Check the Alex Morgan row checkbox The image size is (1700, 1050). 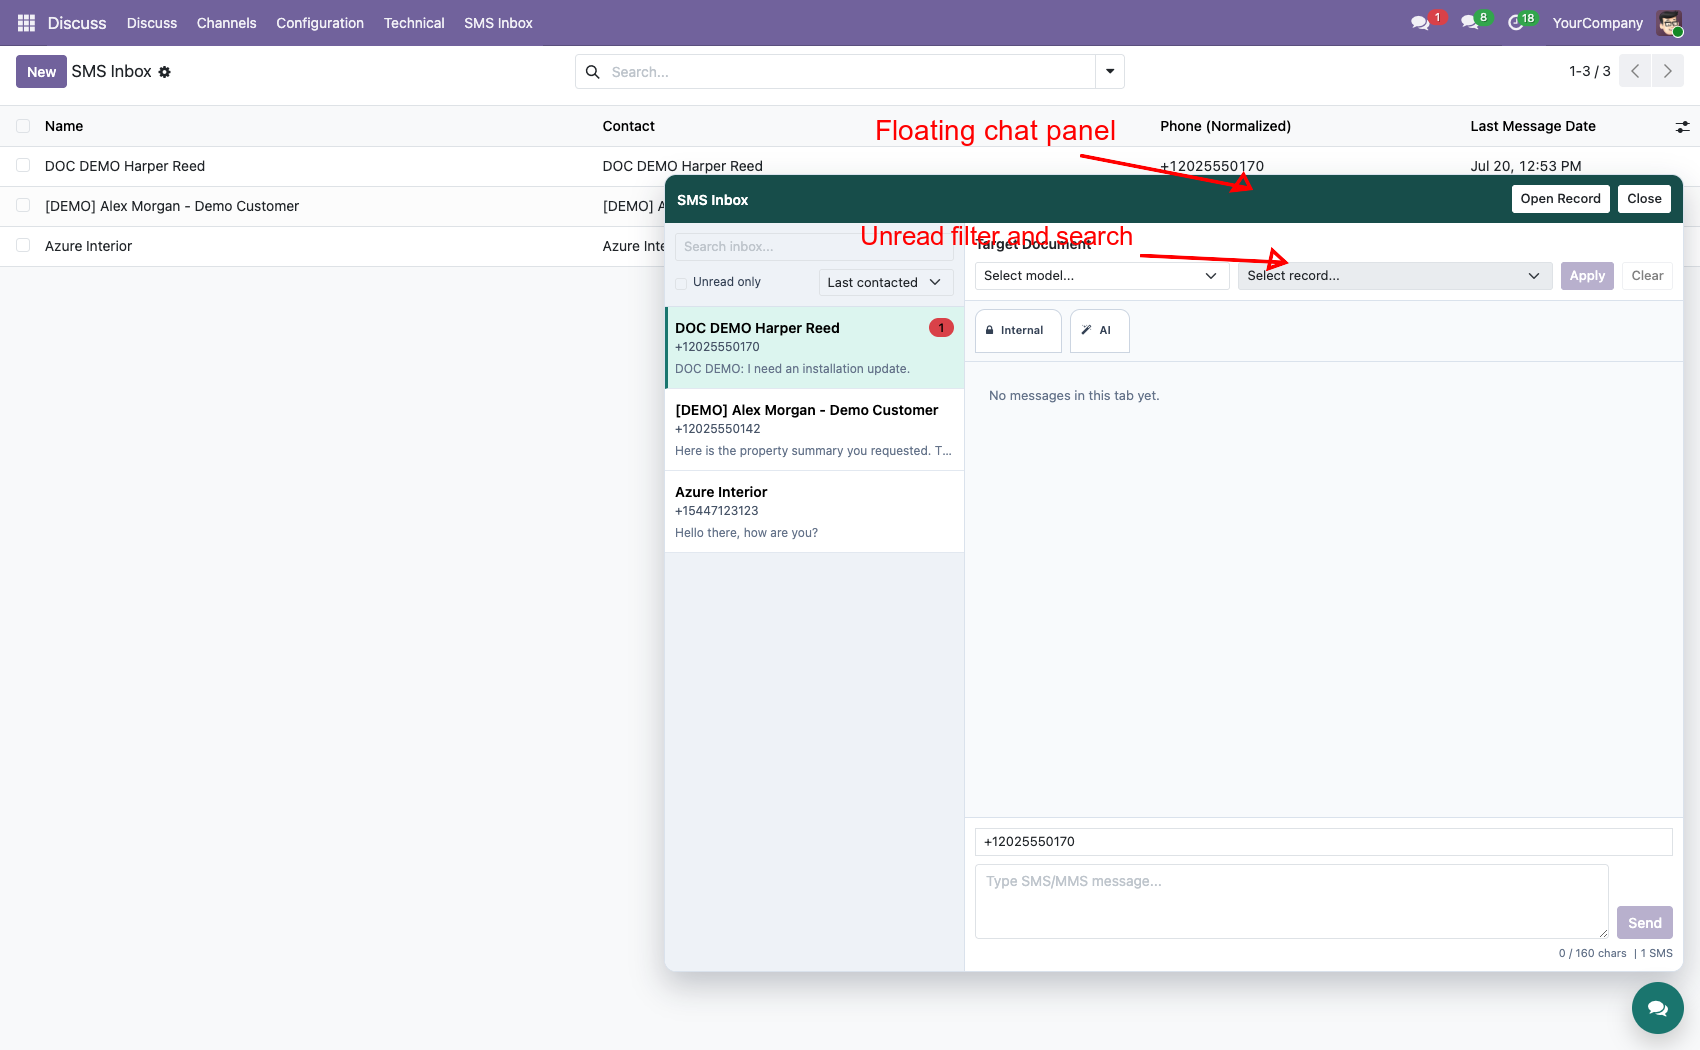(23, 206)
